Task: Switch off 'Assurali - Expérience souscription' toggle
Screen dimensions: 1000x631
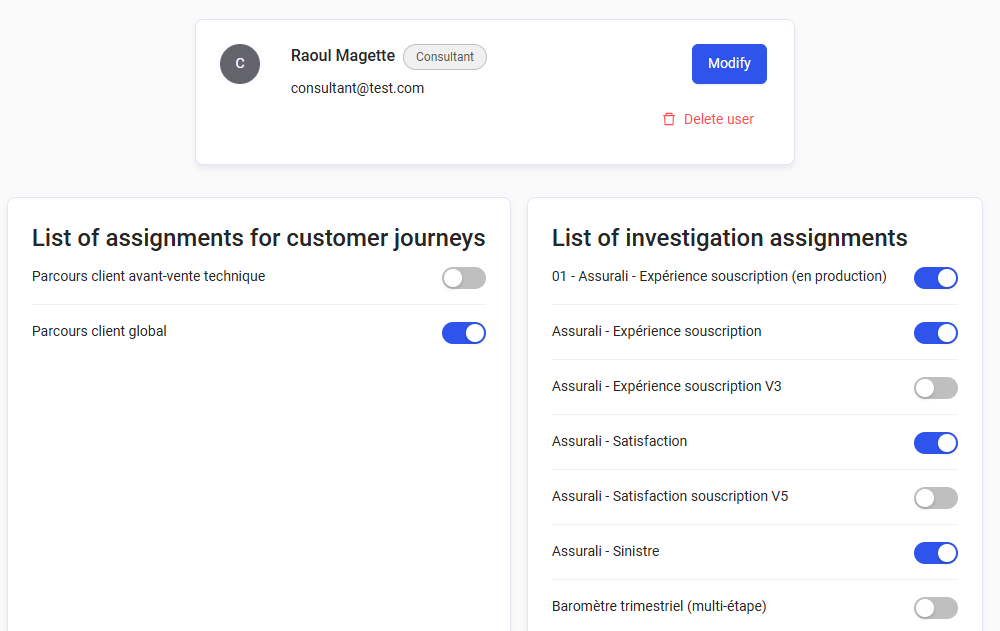Action: (936, 333)
